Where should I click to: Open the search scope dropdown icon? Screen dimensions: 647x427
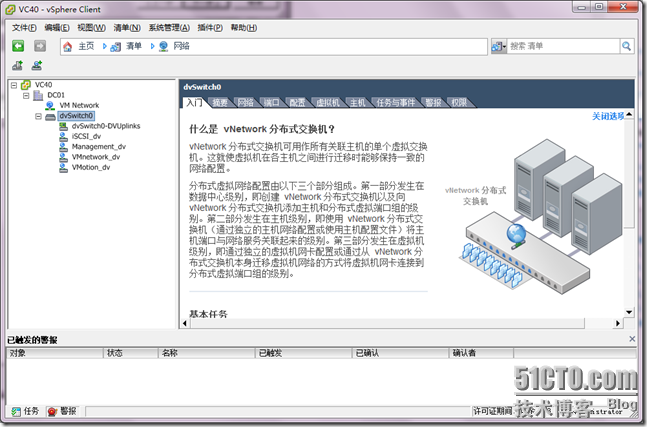click(x=498, y=46)
